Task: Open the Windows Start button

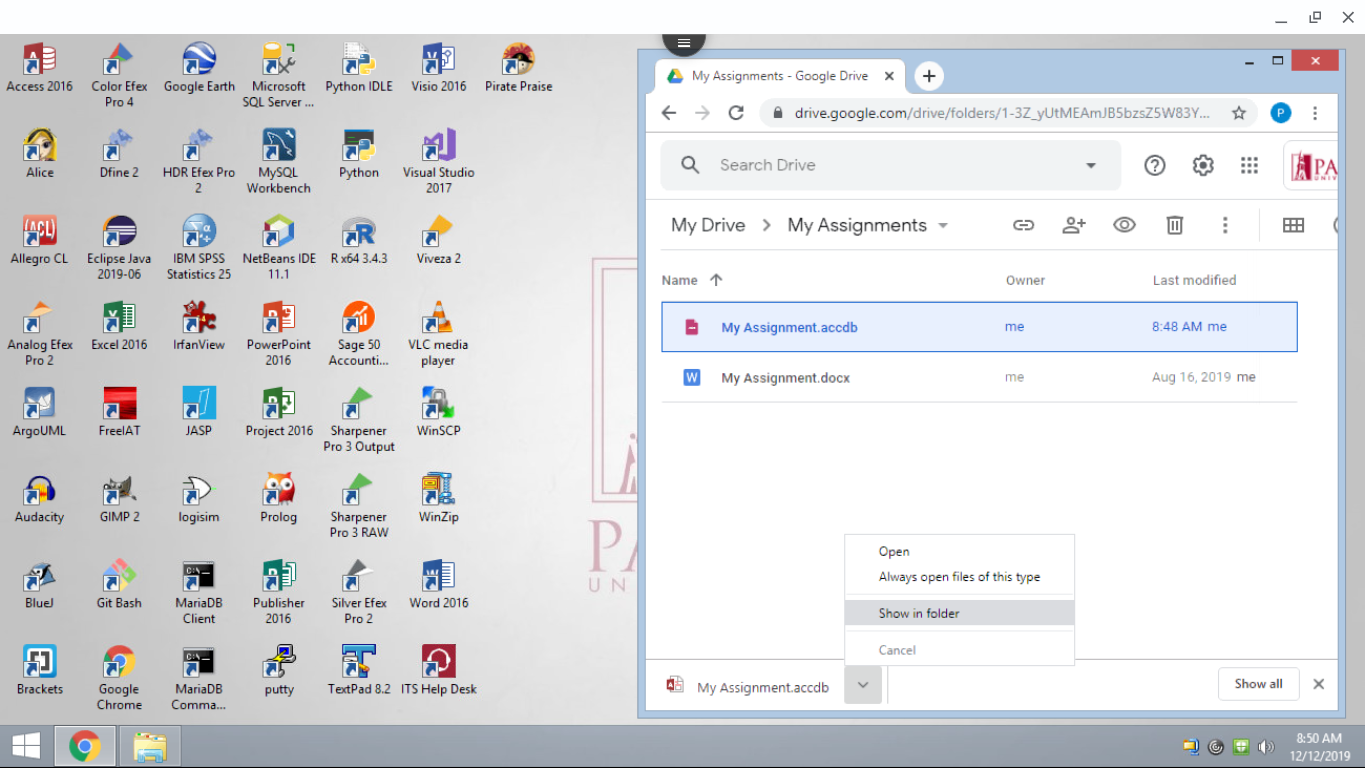Action: tap(26, 746)
